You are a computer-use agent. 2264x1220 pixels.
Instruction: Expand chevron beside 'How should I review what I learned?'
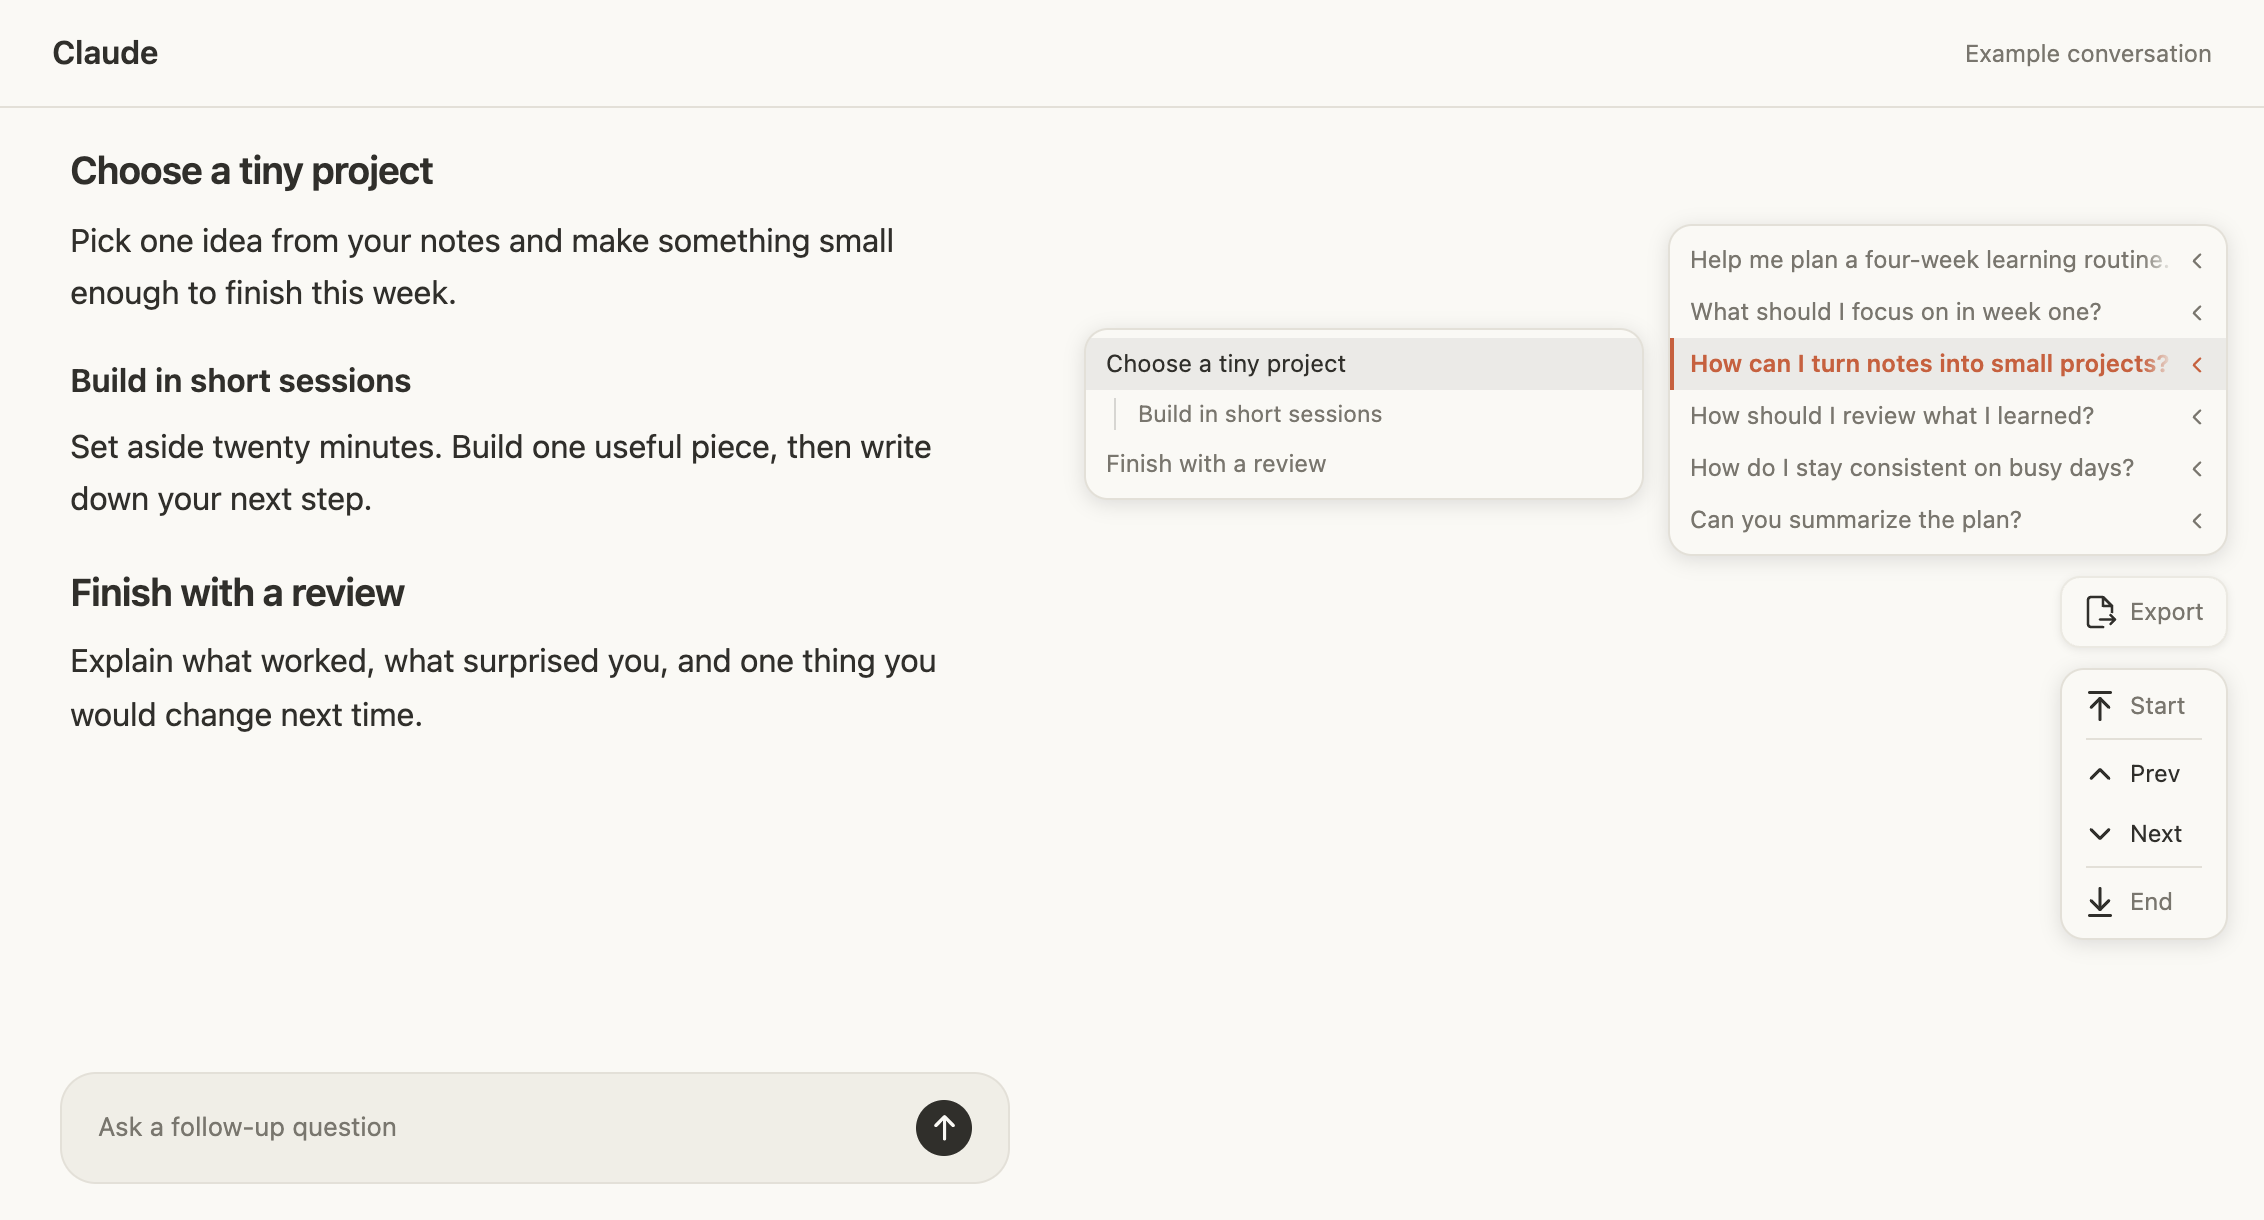tap(2197, 416)
